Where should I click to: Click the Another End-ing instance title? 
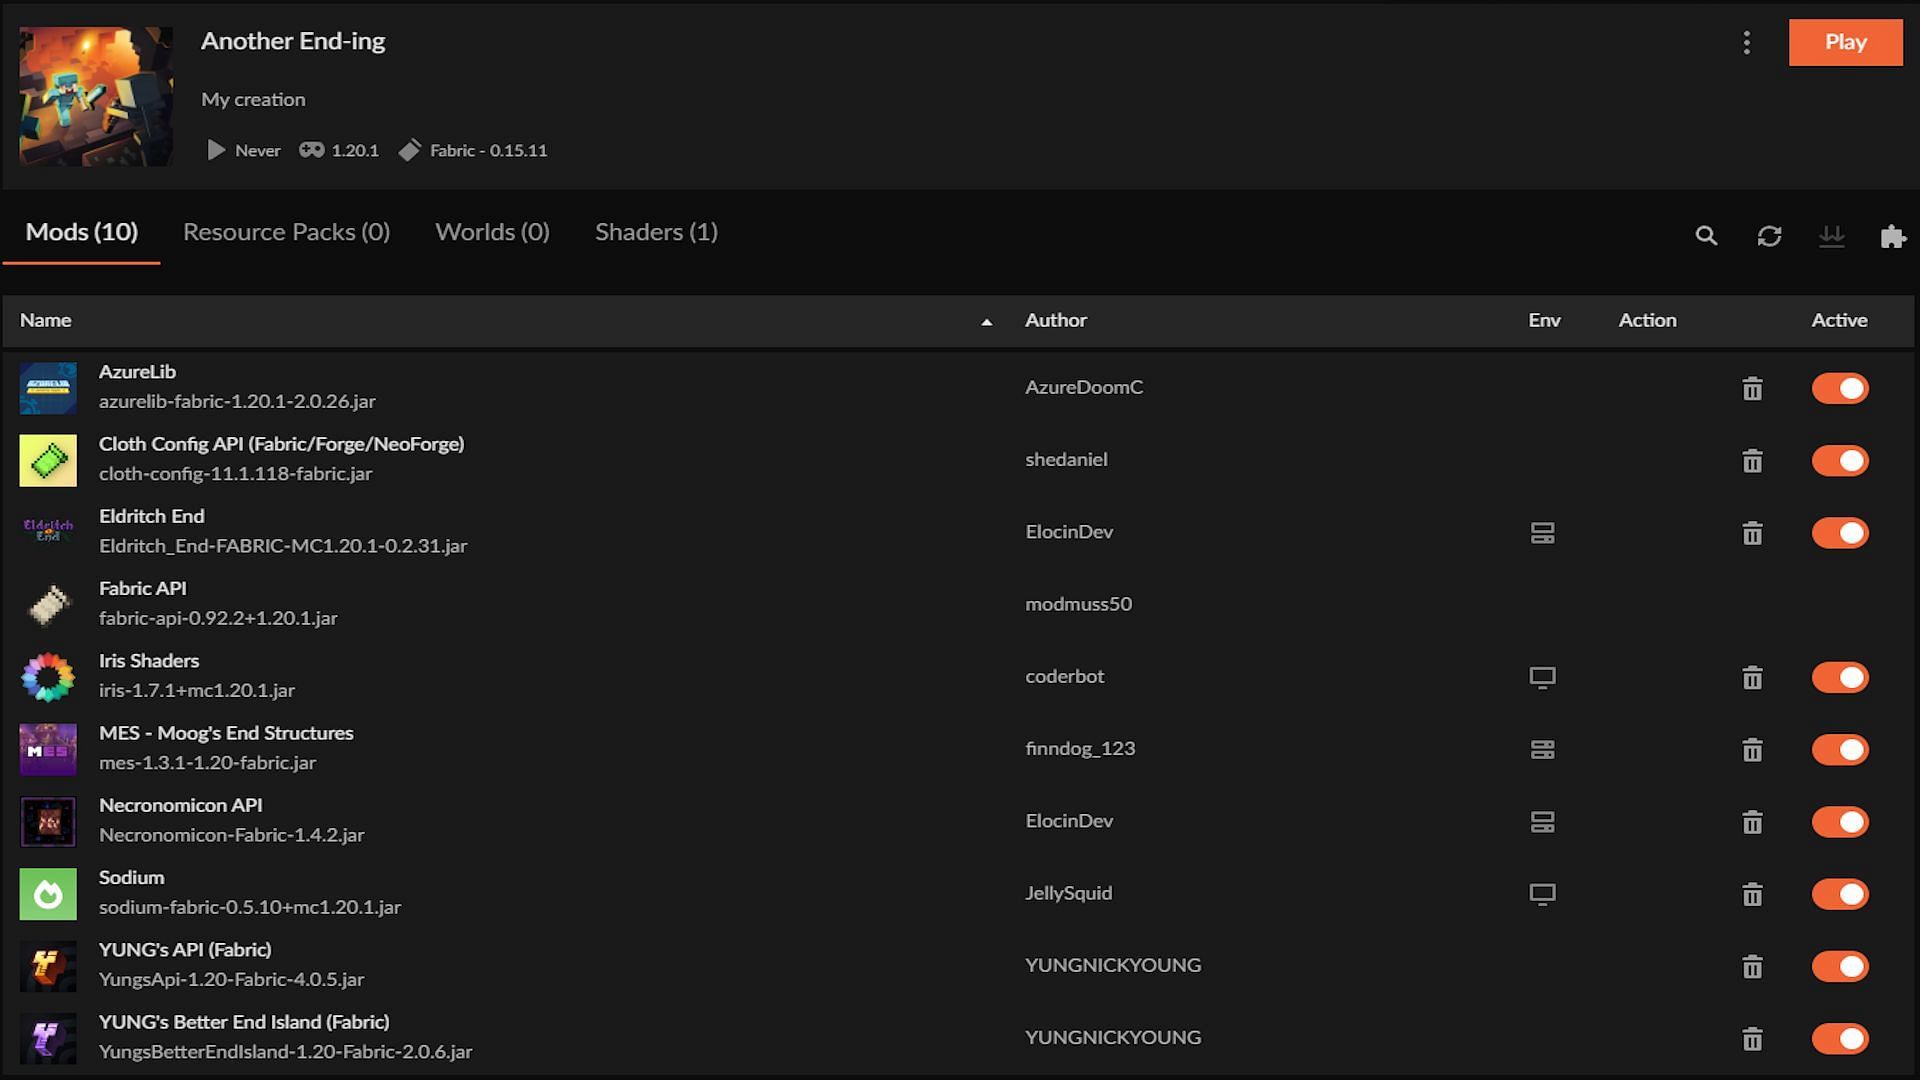293,41
